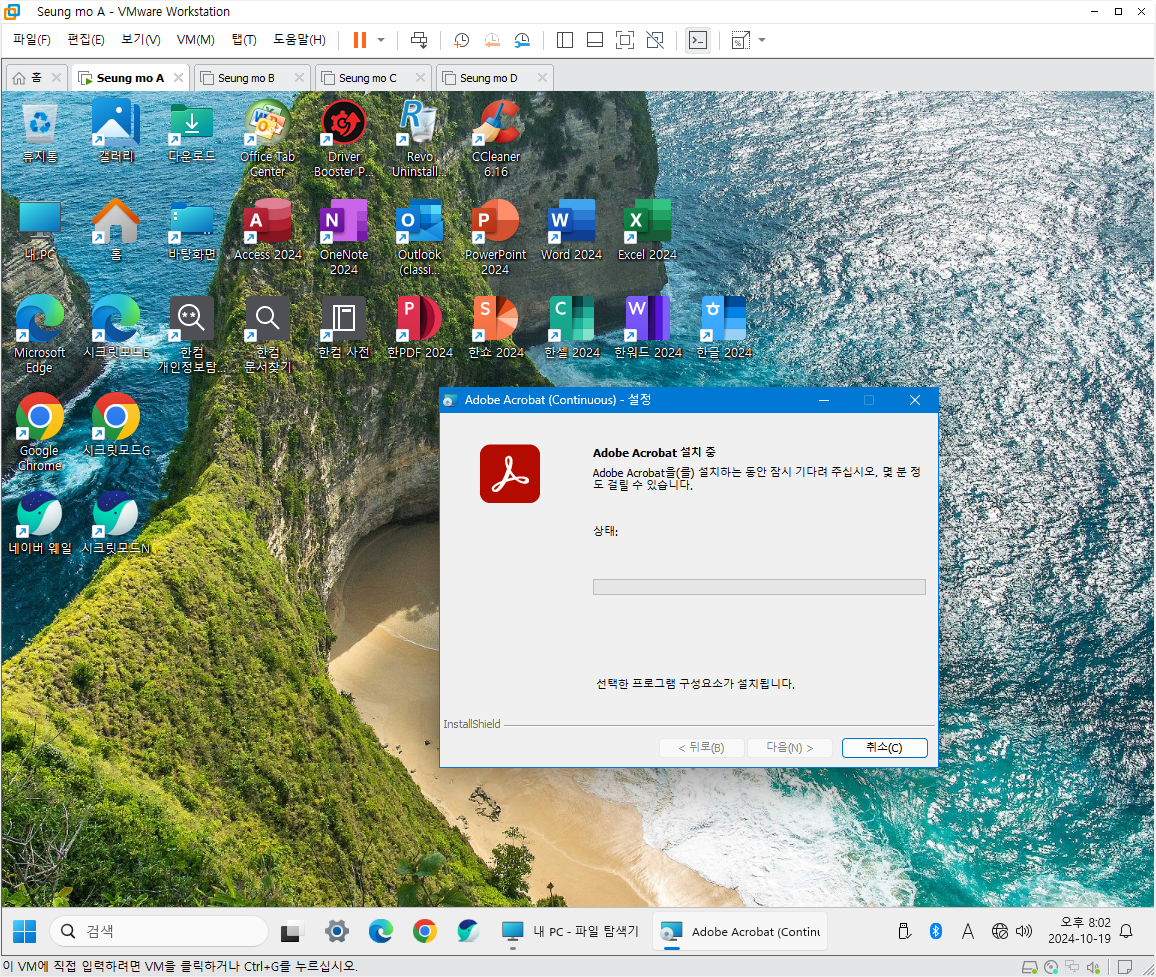The width and height of the screenshot is (1156, 977).
Task: Select the Word 2024 desktop icon
Action: click(571, 230)
